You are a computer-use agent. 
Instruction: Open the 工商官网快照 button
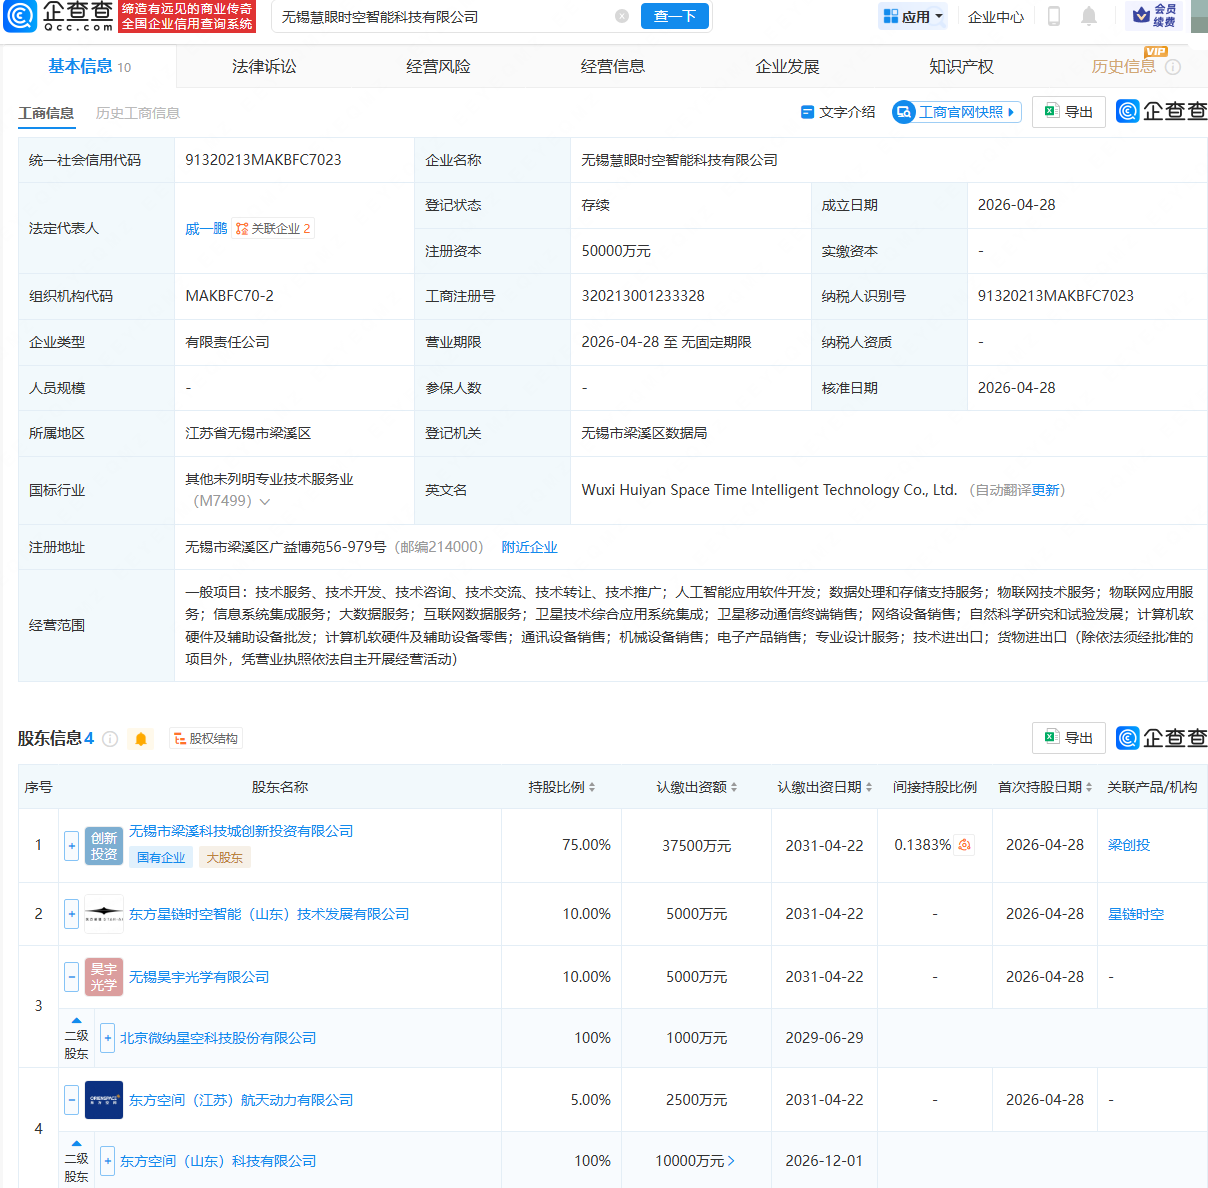click(956, 112)
